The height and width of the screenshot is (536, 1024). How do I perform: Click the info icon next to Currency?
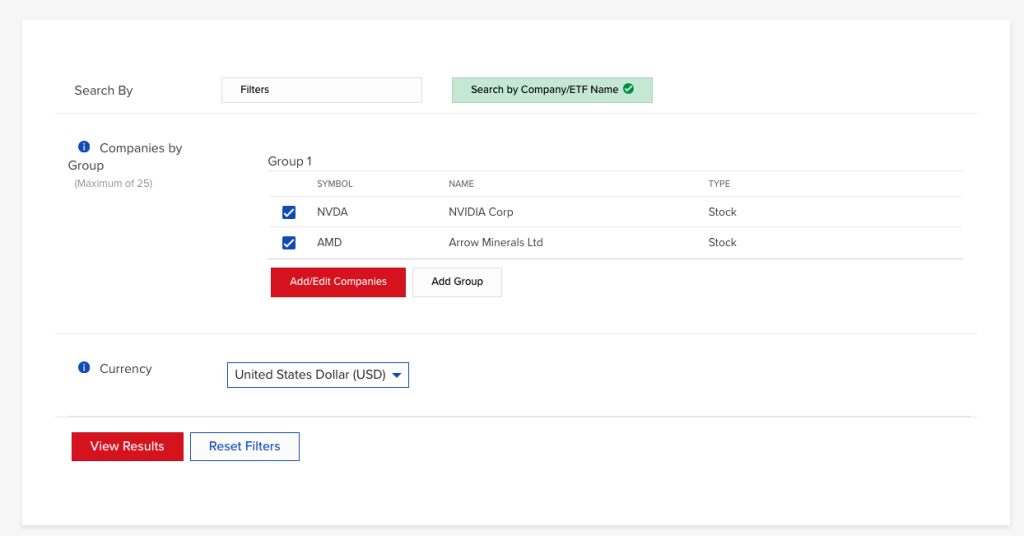(x=84, y=368)
